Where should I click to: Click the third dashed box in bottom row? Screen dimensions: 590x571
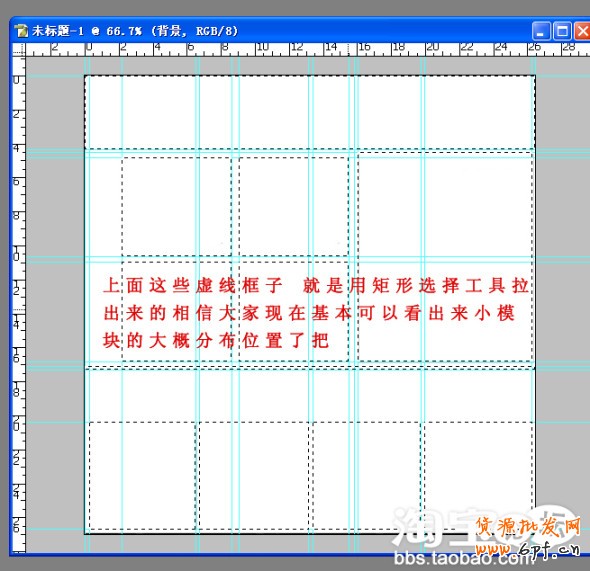point(366,475)
